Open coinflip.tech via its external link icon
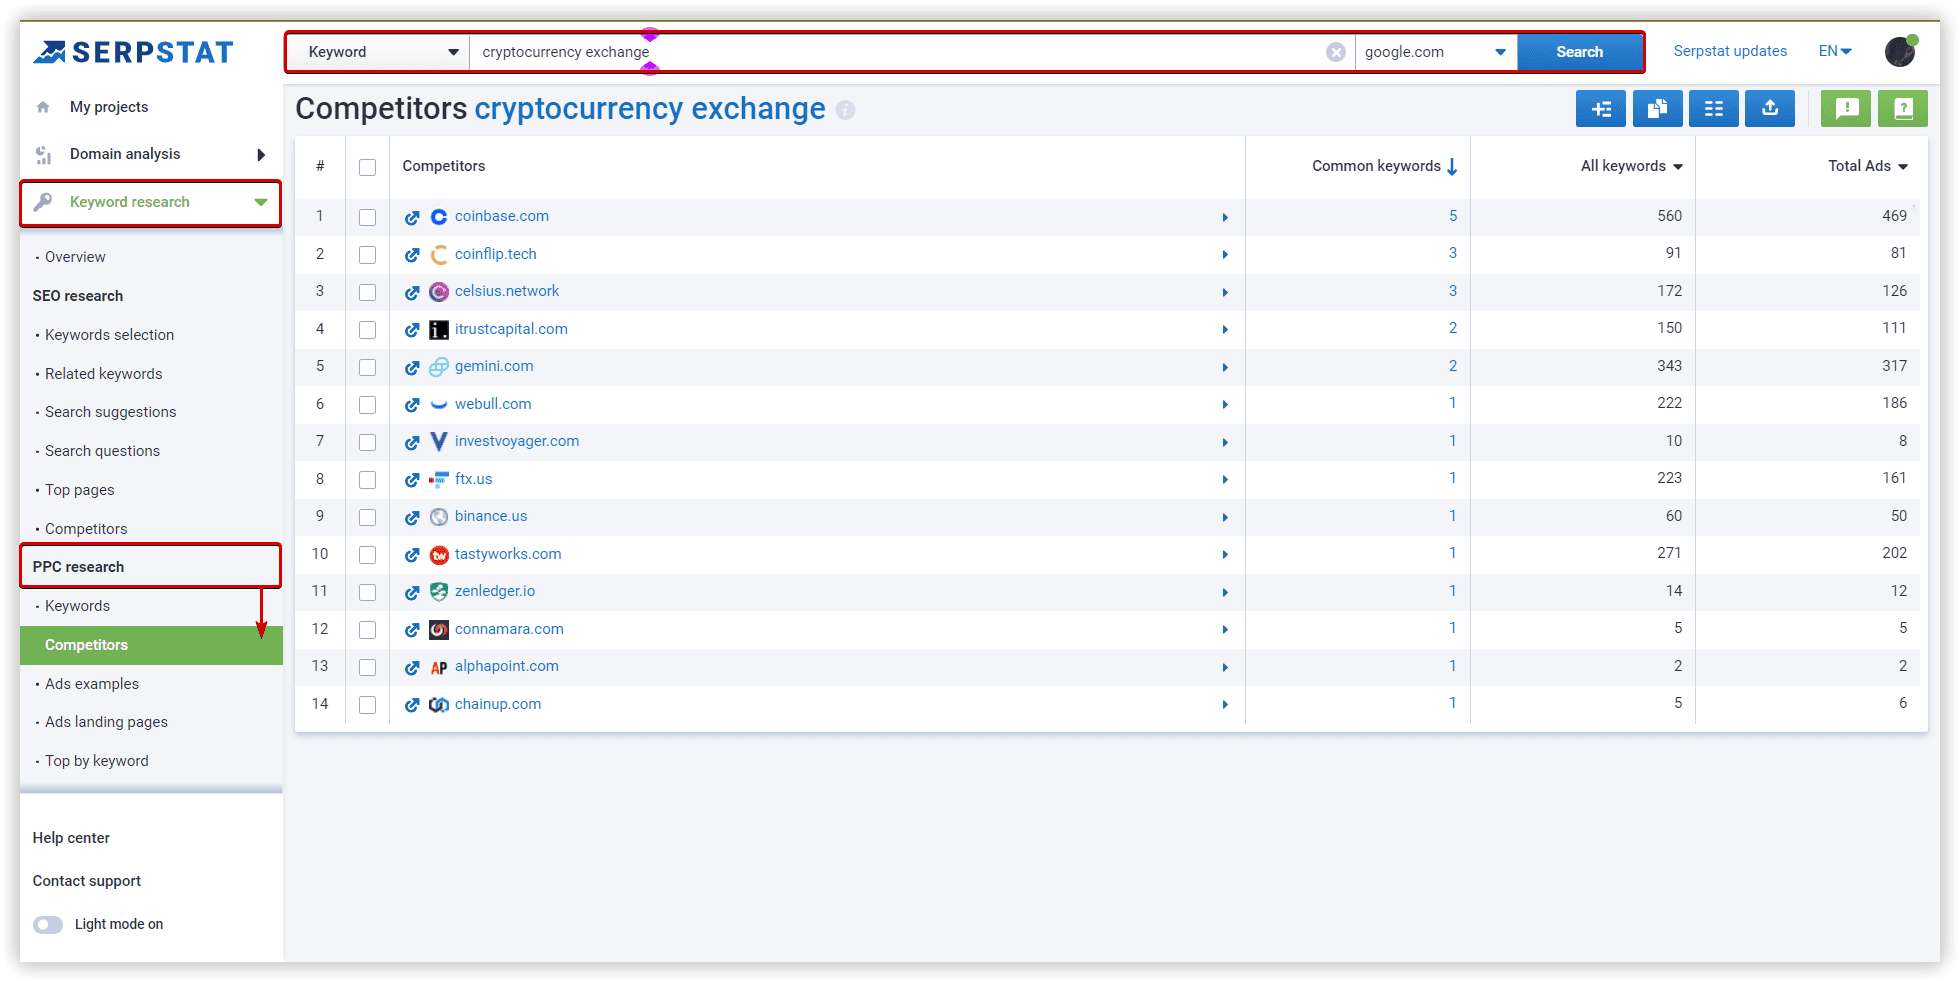Screen dimensions: 1960x982 [x=412, y=255]
